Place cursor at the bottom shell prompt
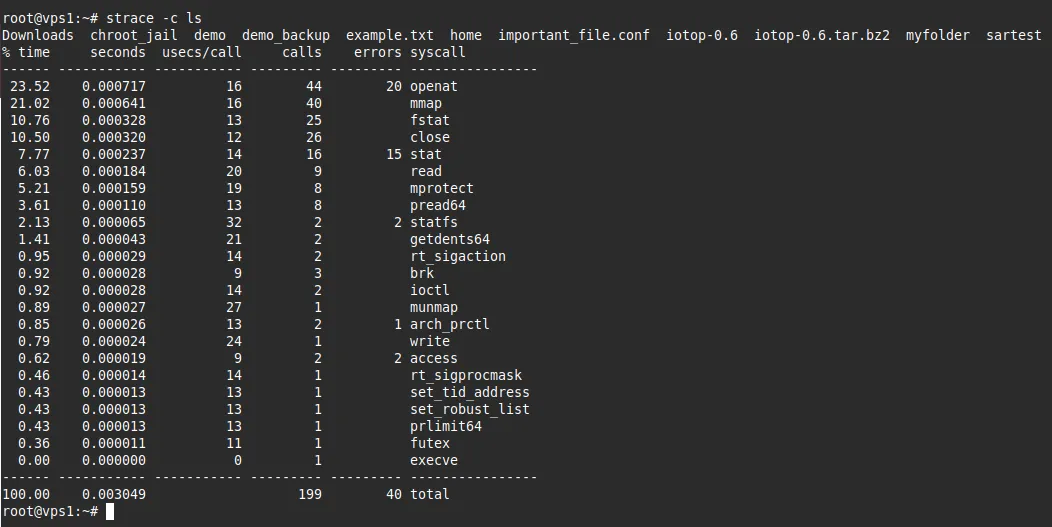The height and width of the screenshot is (527, 1052). pyautogui.click(x=110, y=511)
